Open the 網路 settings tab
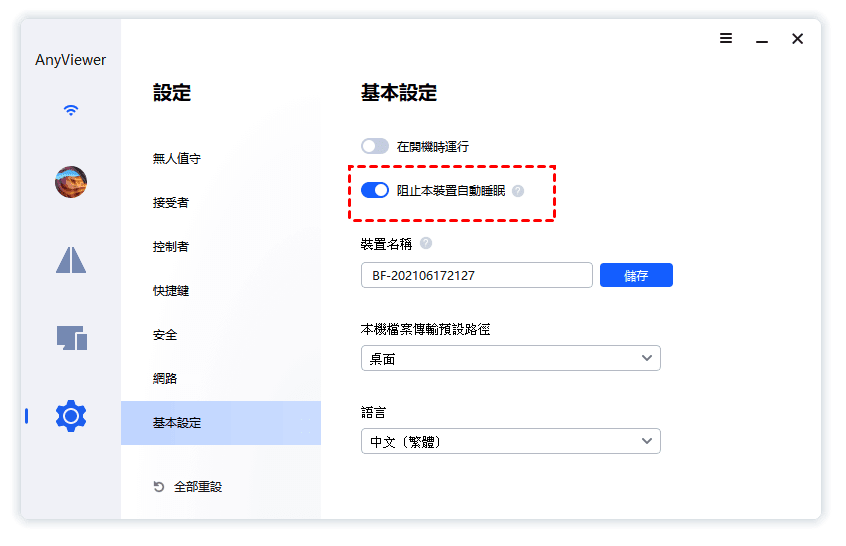The height and width of the screenshot is (546, 846). point(165,378)
